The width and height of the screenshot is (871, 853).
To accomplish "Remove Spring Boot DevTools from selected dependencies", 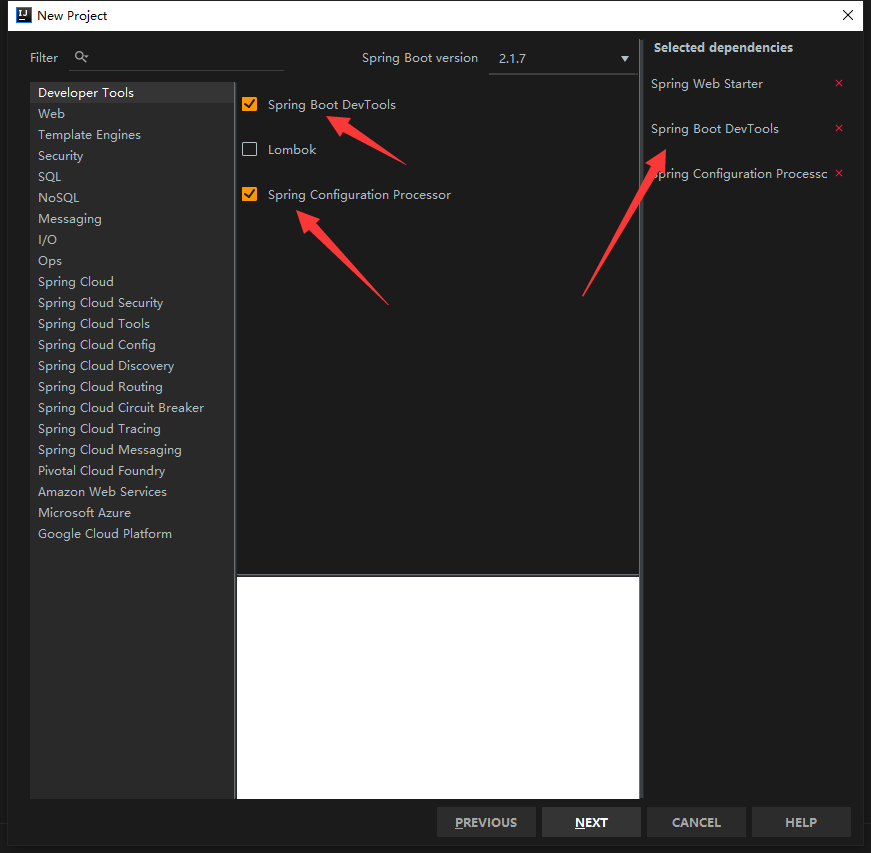I will (x=839, y=128).
